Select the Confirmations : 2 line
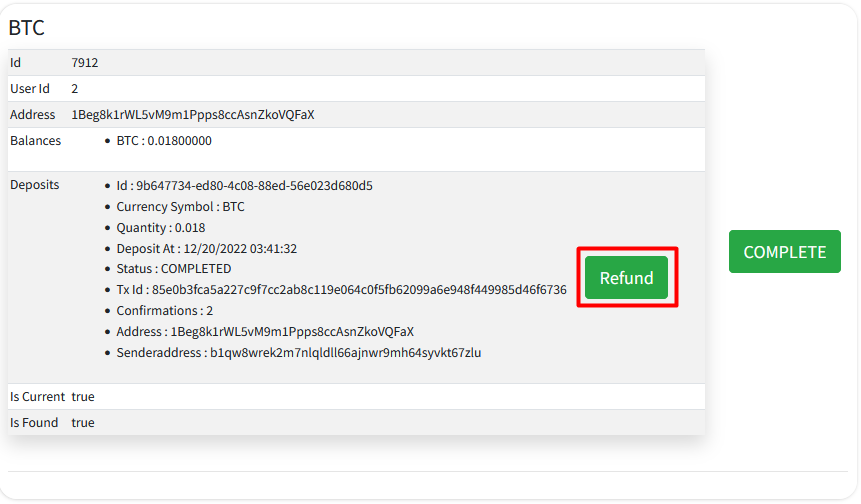861x504 pixels. [x=164, y=310]
